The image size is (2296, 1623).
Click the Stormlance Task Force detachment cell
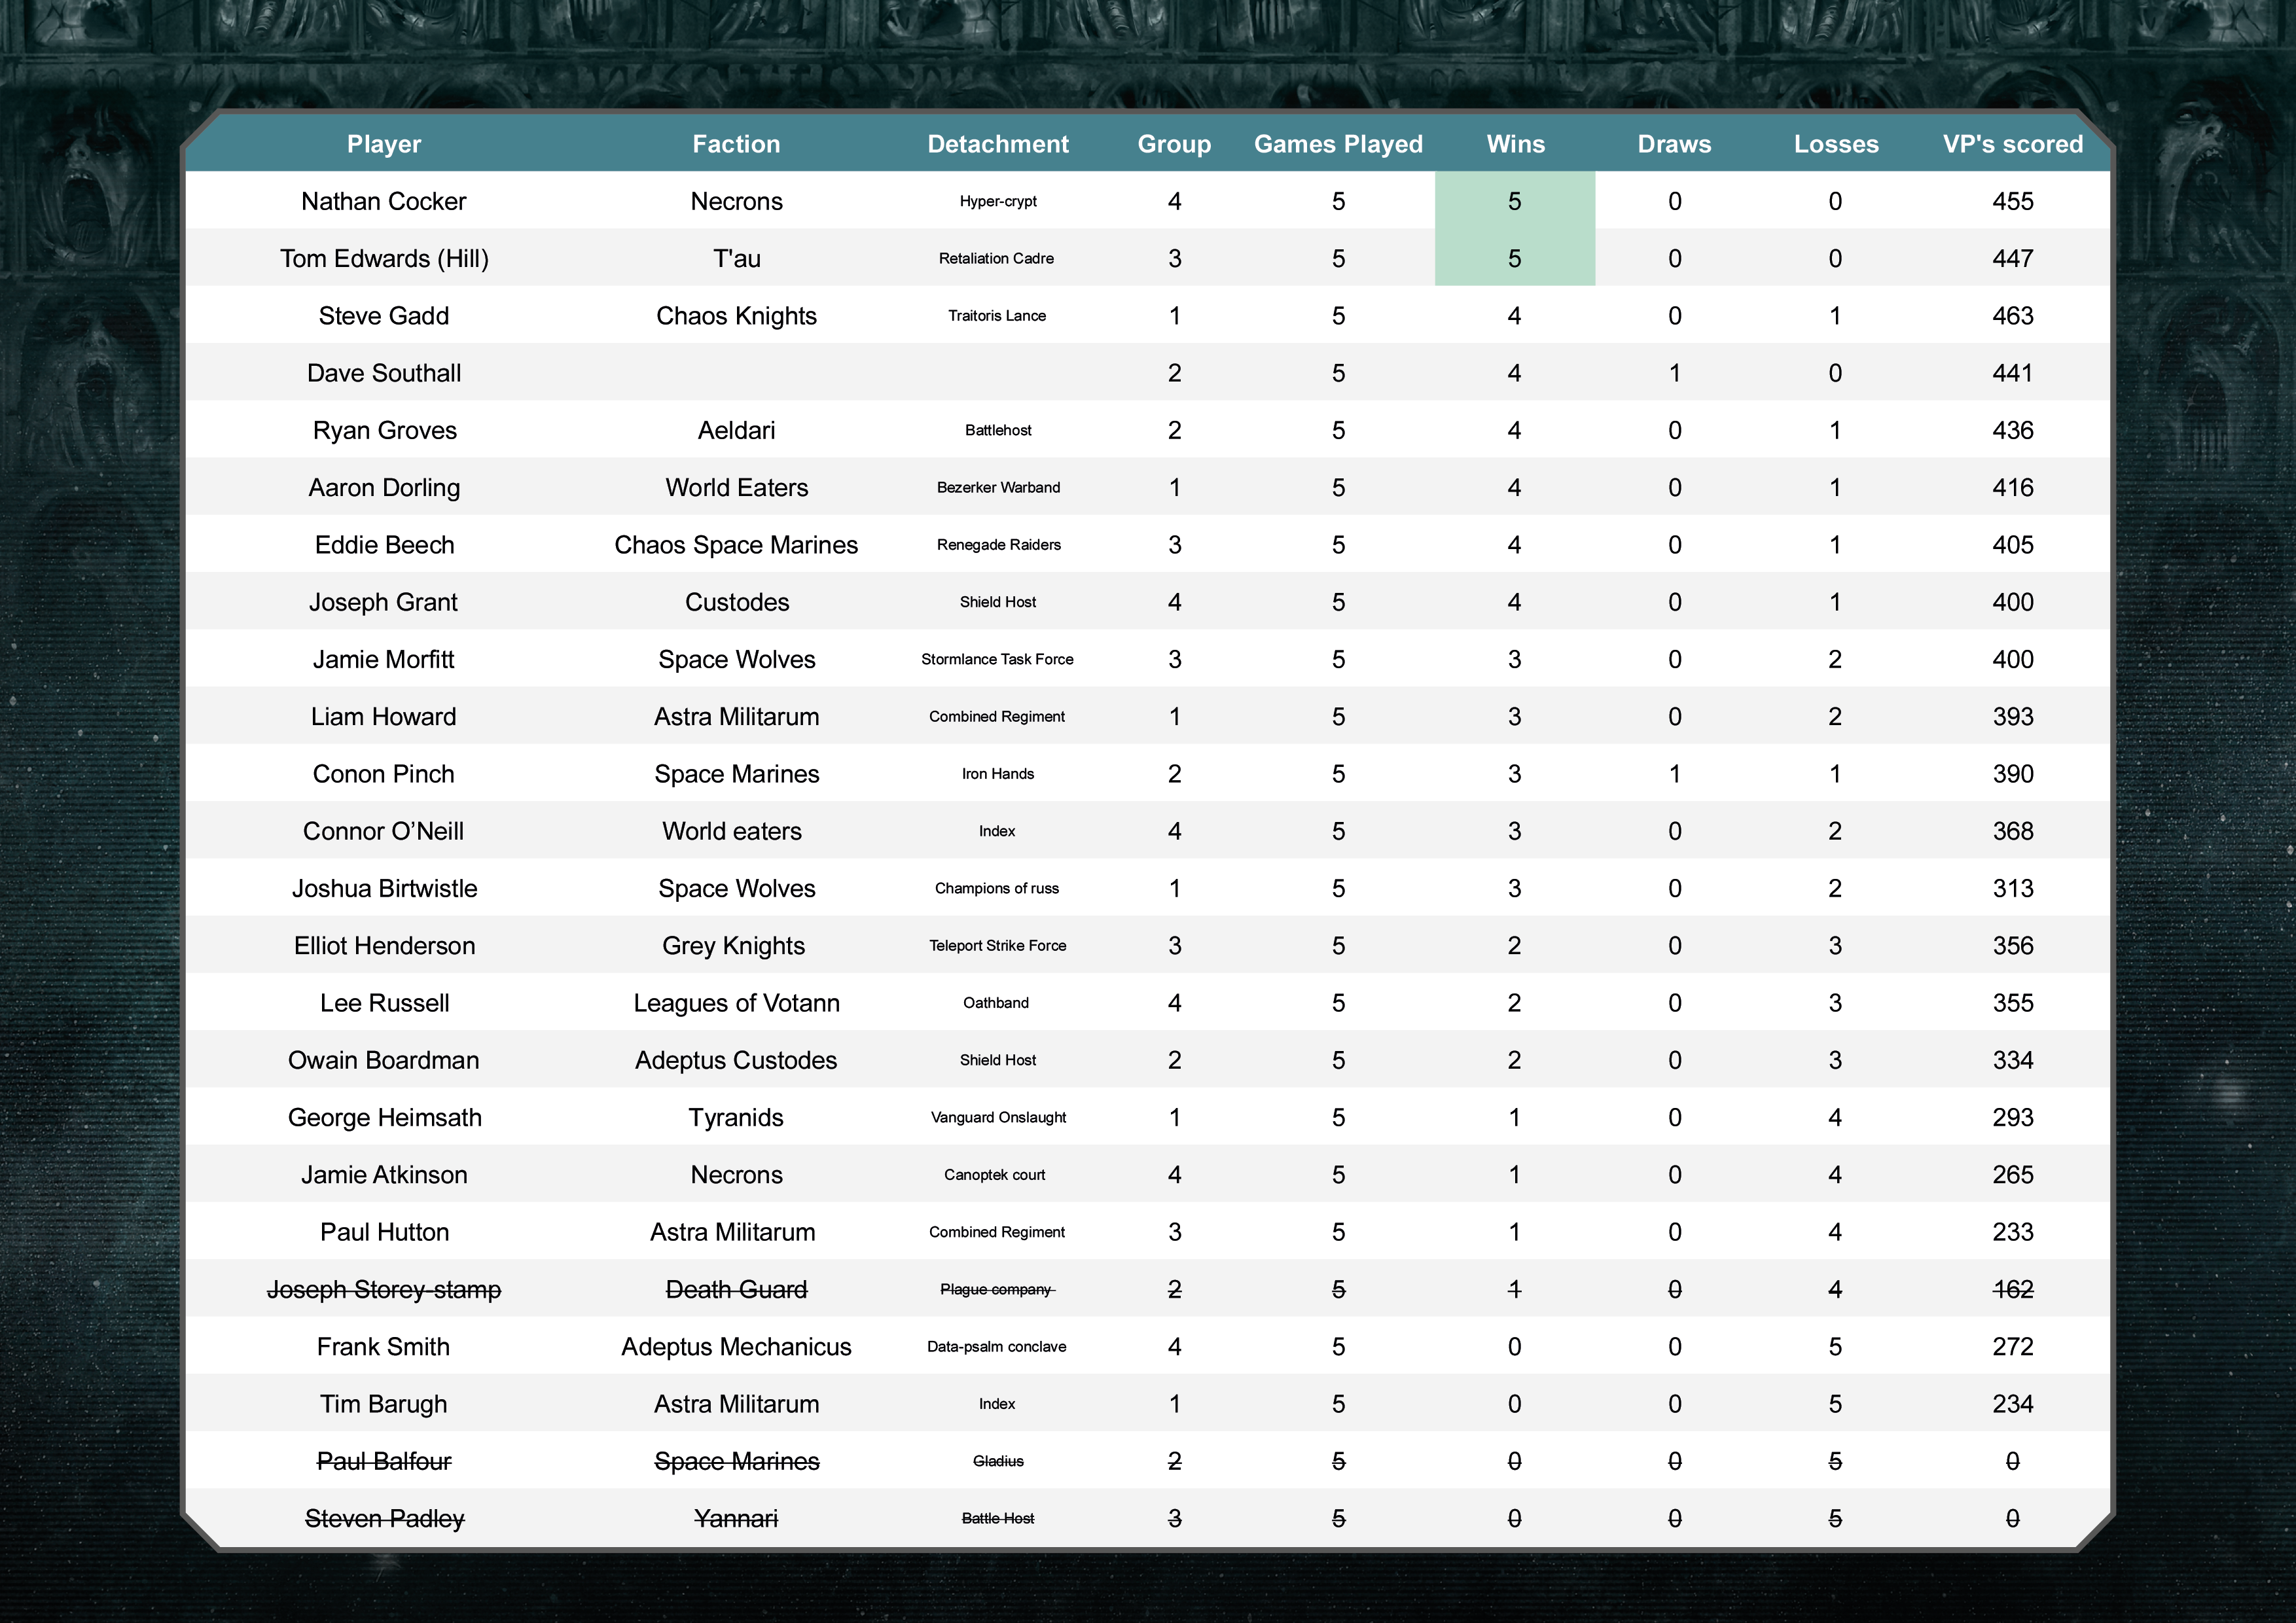coord(997,659)
